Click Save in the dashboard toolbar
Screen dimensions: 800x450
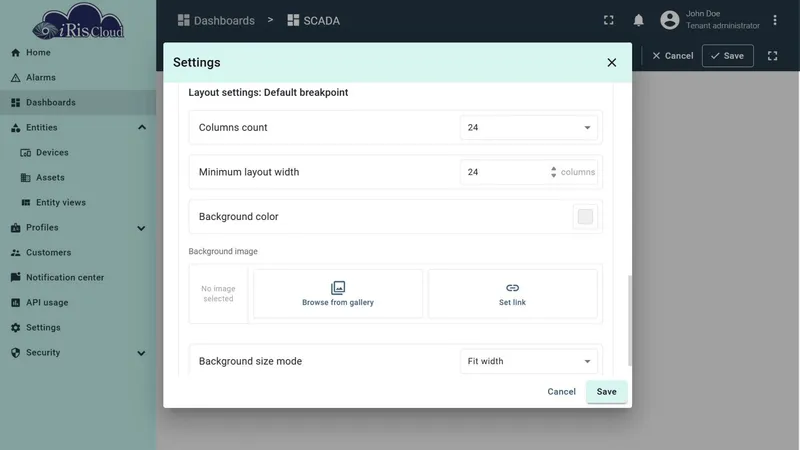(x=728, y=56)
